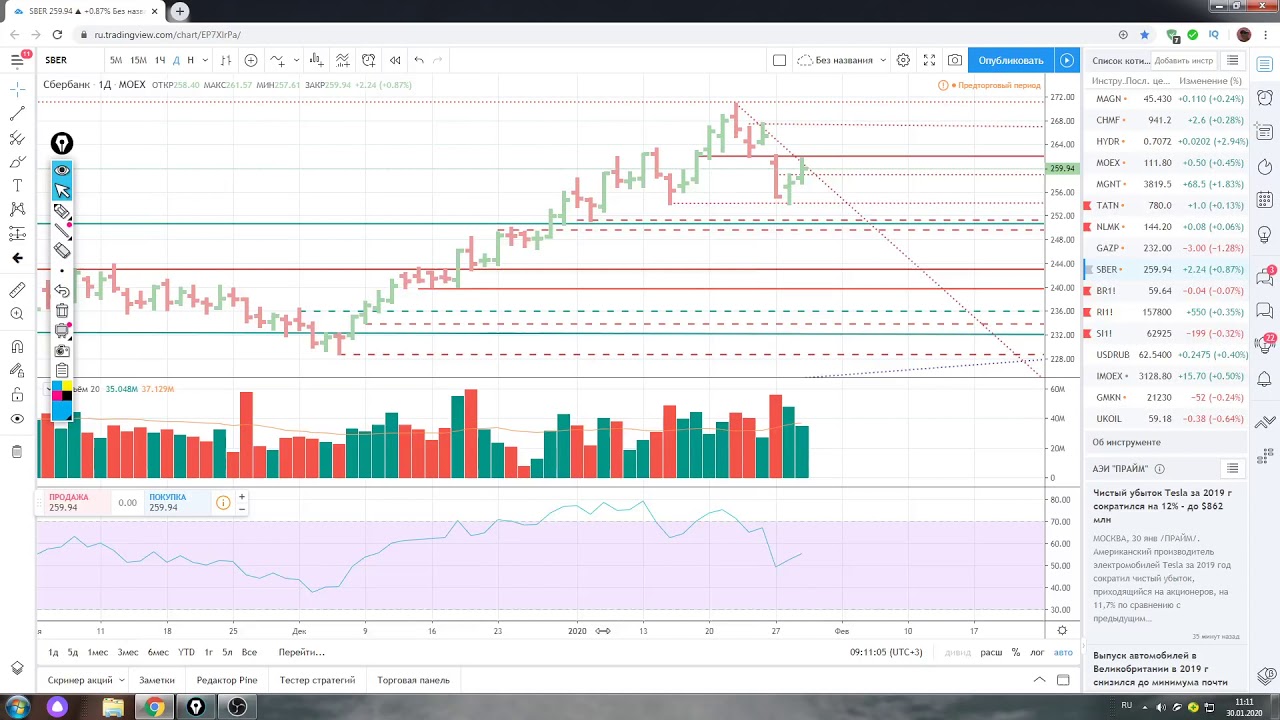Open the Перейти... go-to-date option
This screenshot has height=720, width=1280.
click(301, 652)
